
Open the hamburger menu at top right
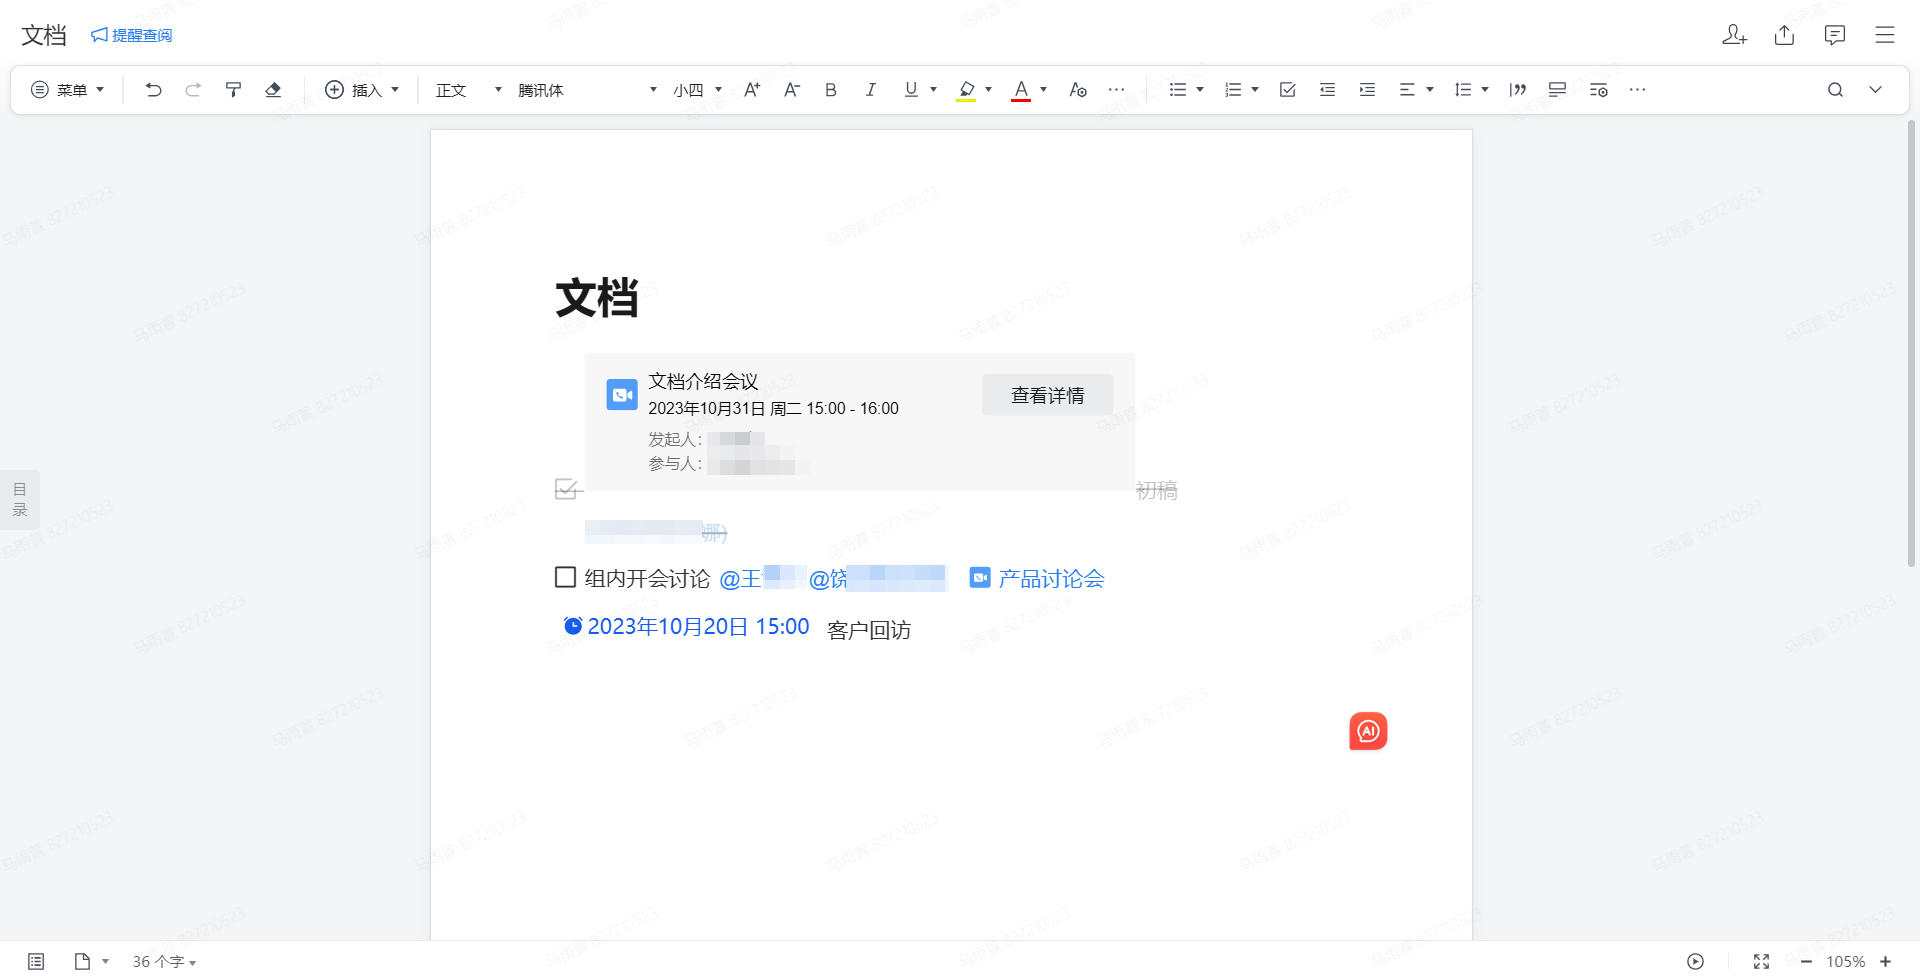tap(1885, 35)
